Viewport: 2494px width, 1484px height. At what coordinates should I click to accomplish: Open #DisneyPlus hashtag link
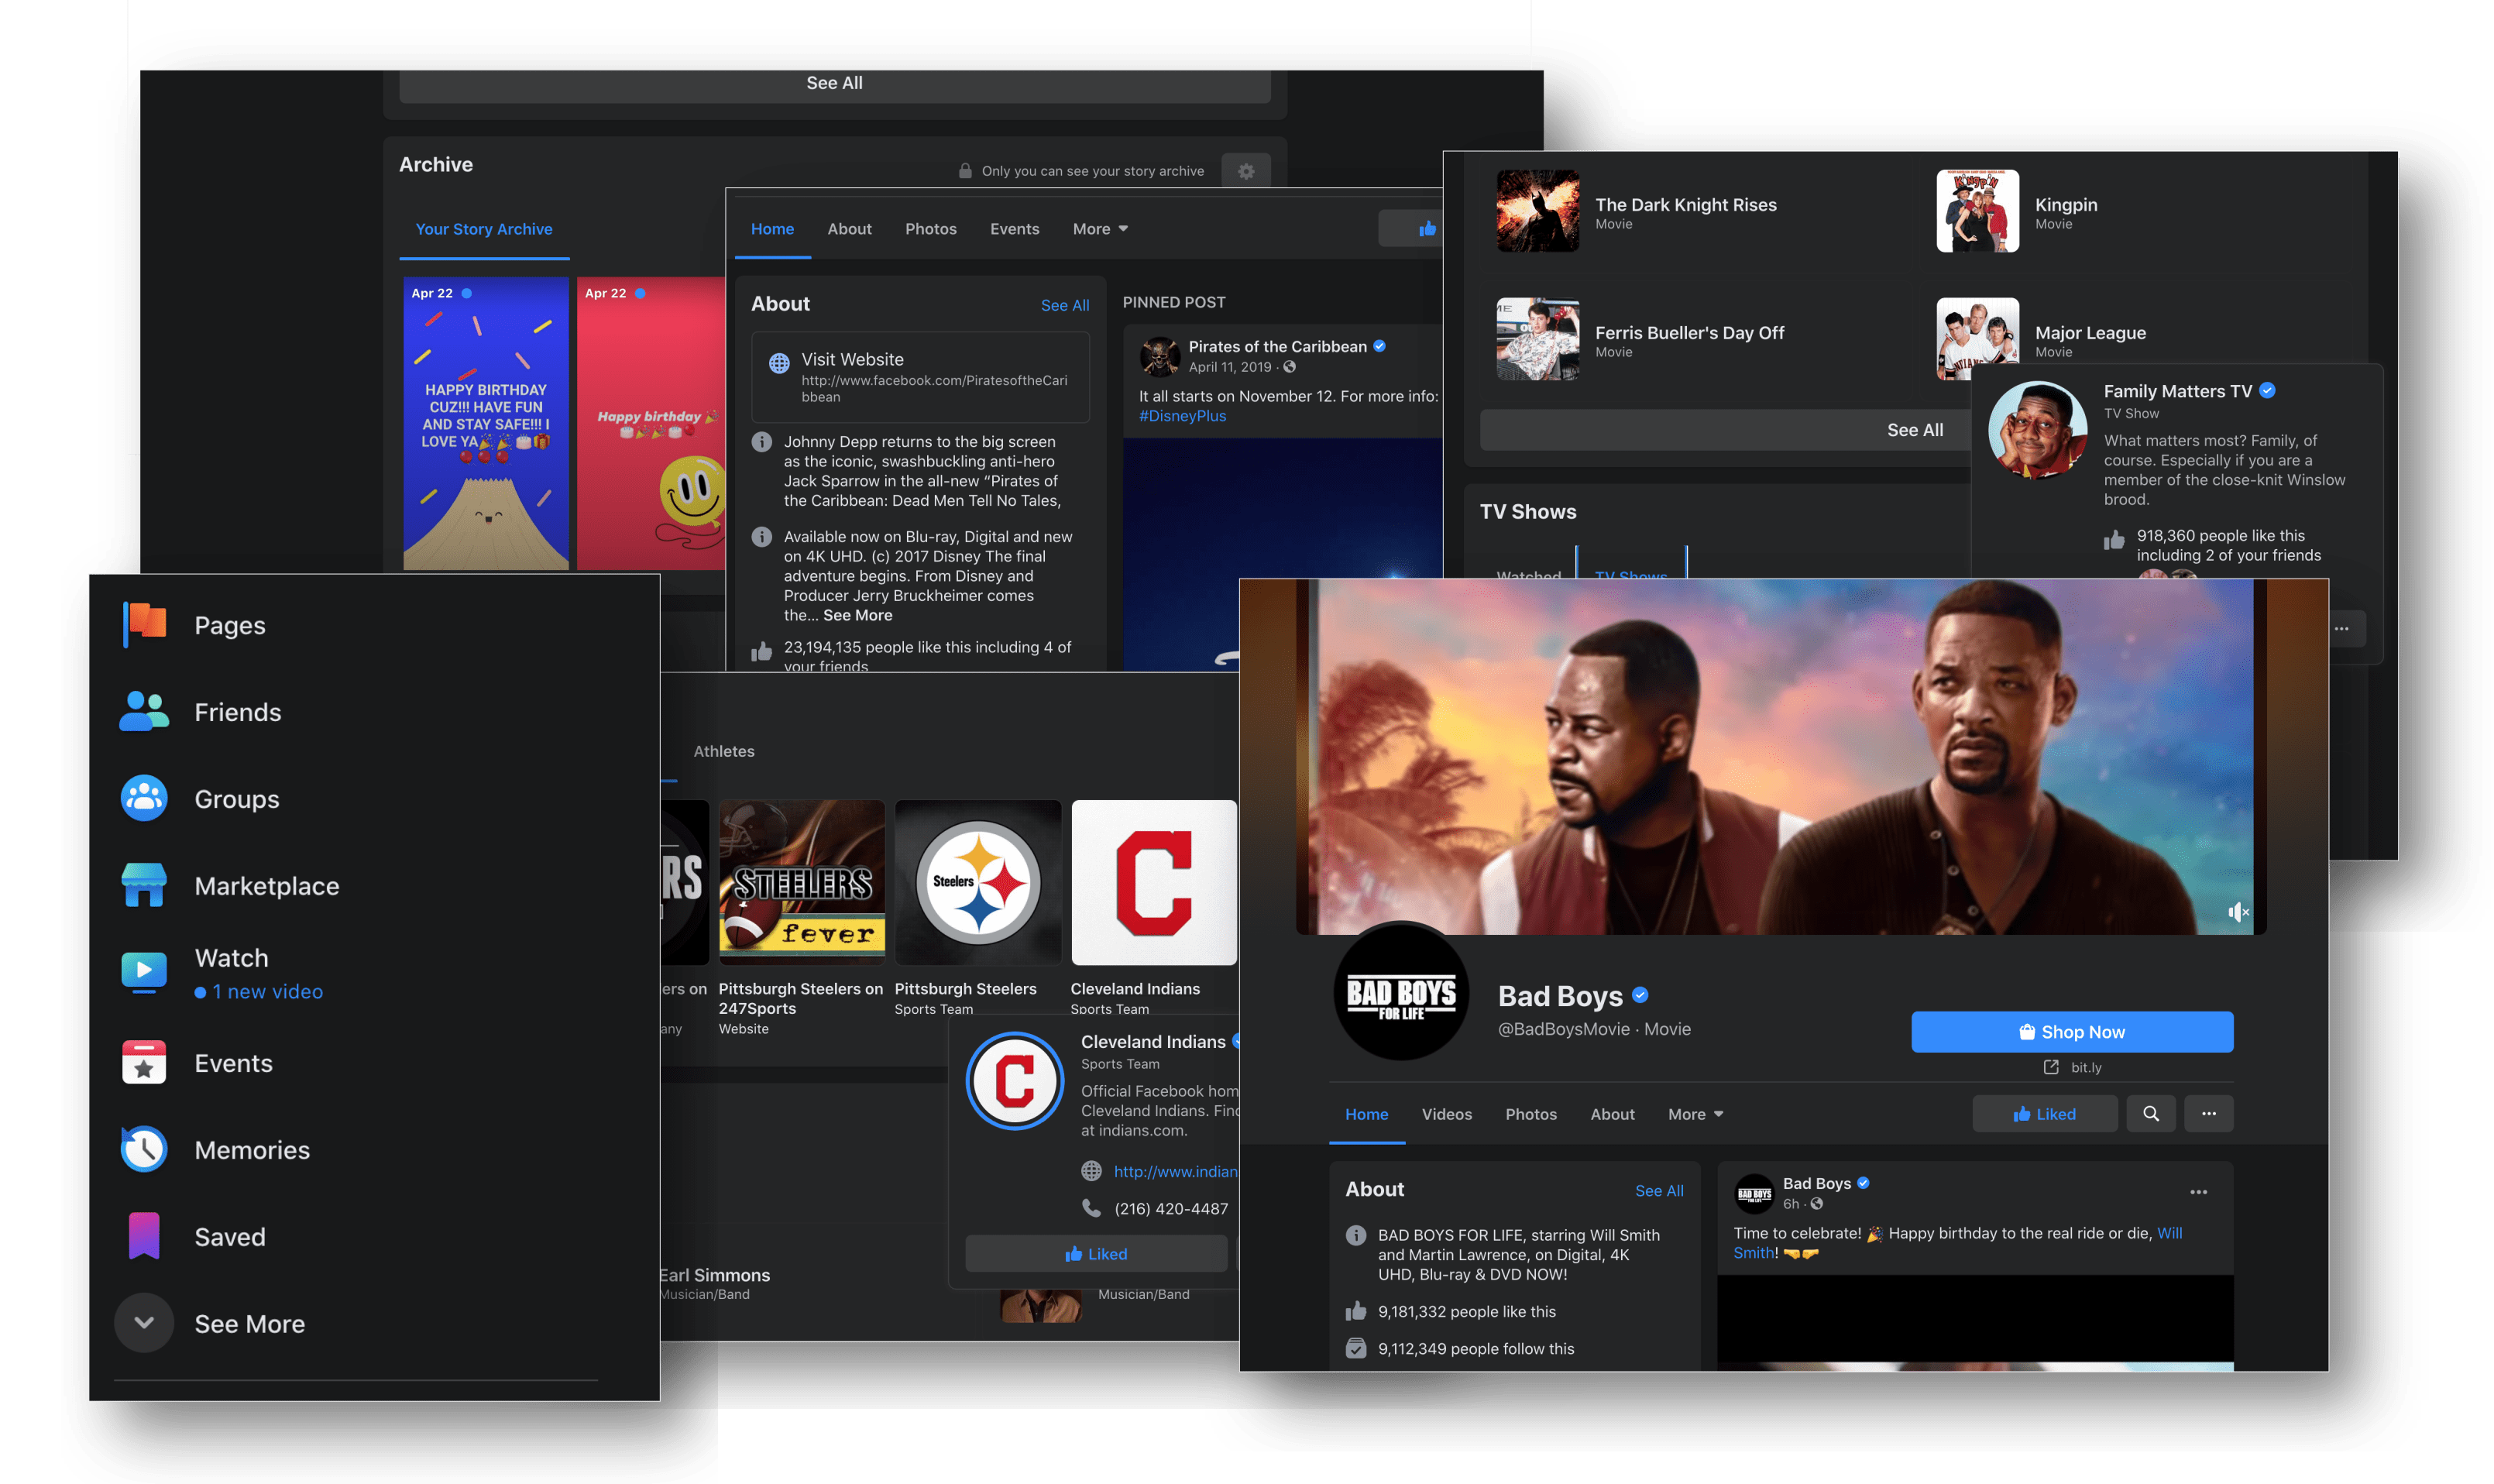tap(1182, 416)
